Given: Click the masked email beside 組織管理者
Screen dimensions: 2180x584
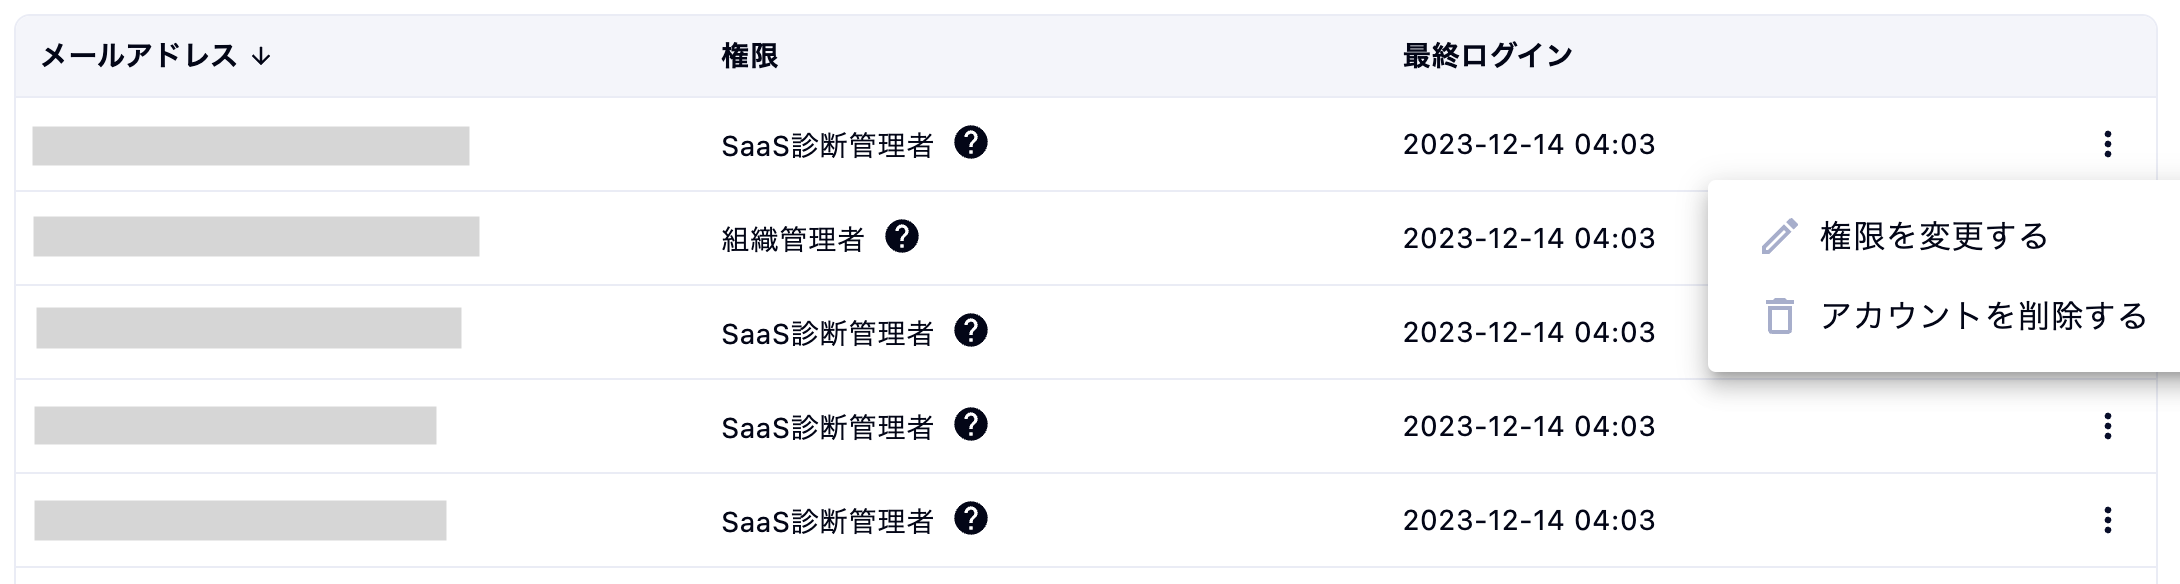Looking at the screenshot, I should 256,237.
